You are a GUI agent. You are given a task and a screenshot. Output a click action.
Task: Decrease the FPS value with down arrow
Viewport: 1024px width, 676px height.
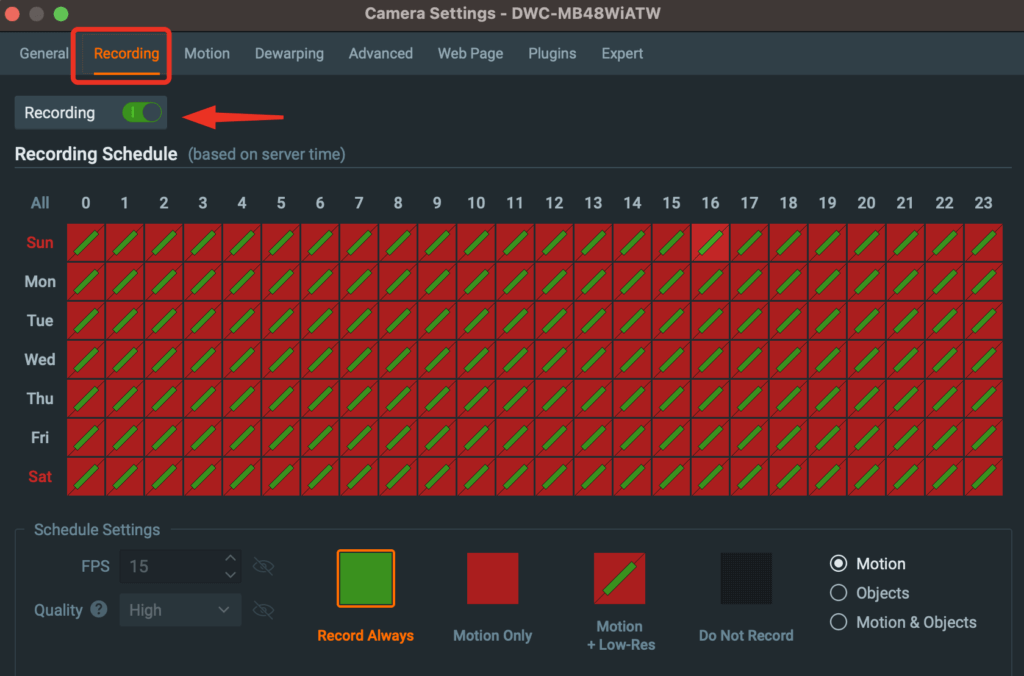click(x=230, y=575)
